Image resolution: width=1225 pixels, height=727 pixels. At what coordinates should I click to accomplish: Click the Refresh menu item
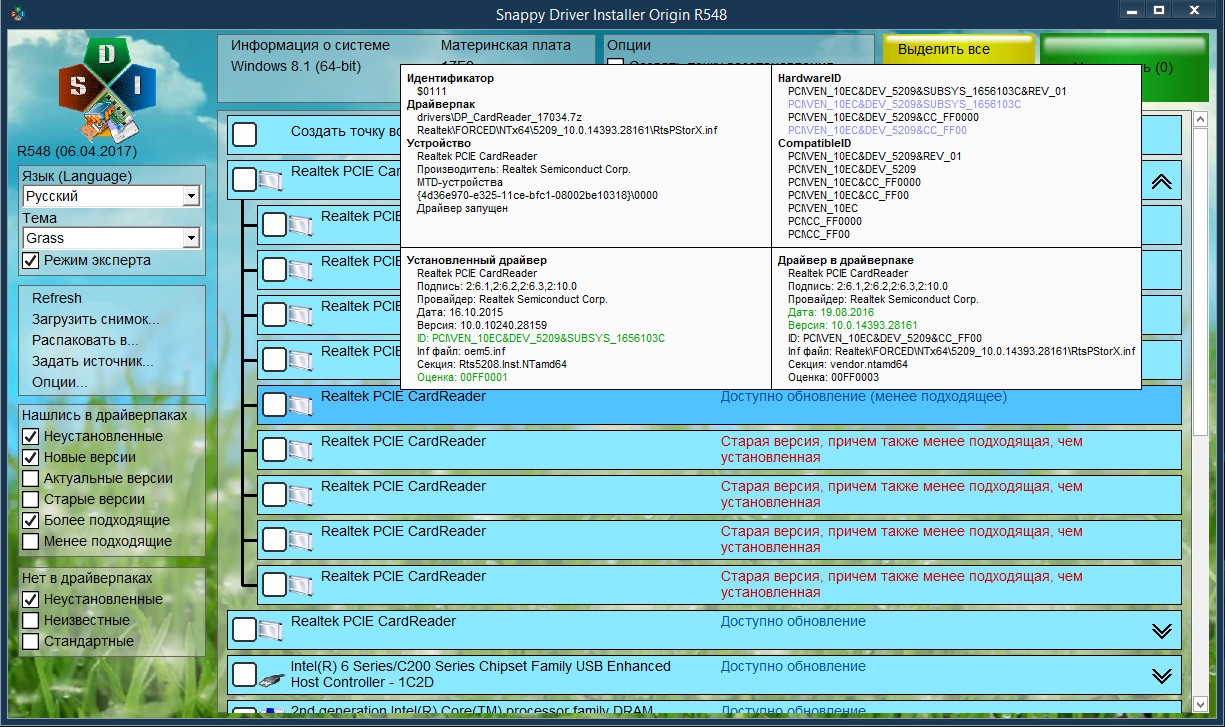[57, 299]
